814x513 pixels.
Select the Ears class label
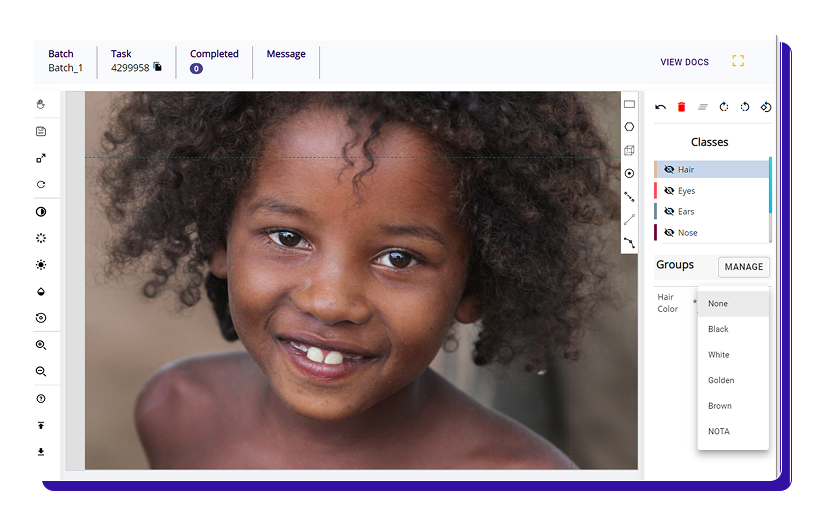(x=686, y=211)
